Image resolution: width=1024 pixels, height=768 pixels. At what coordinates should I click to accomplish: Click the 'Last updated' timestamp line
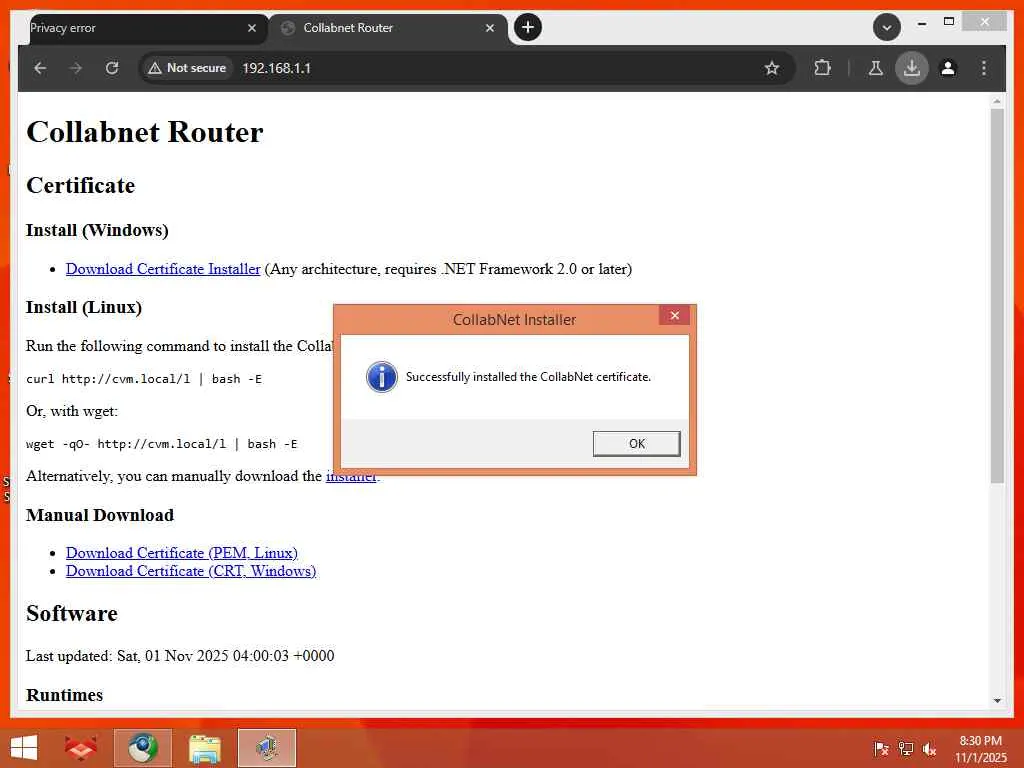pos(180,656)
